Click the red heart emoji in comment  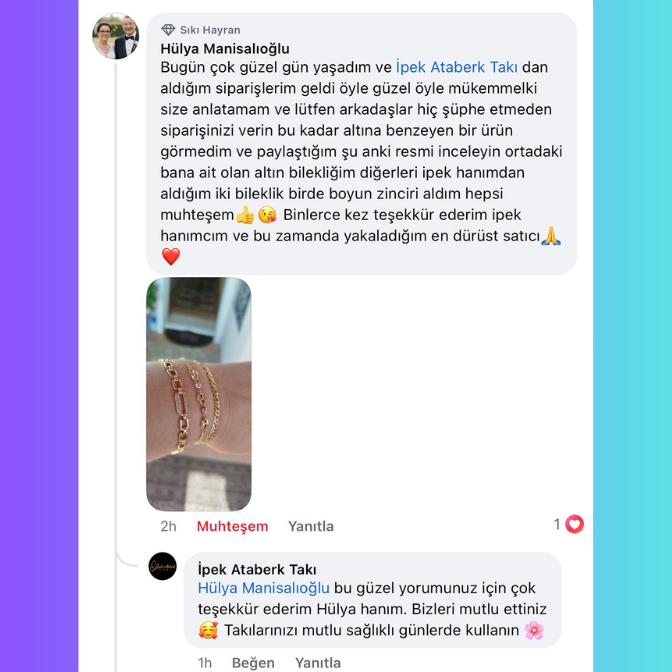[171, 257]
